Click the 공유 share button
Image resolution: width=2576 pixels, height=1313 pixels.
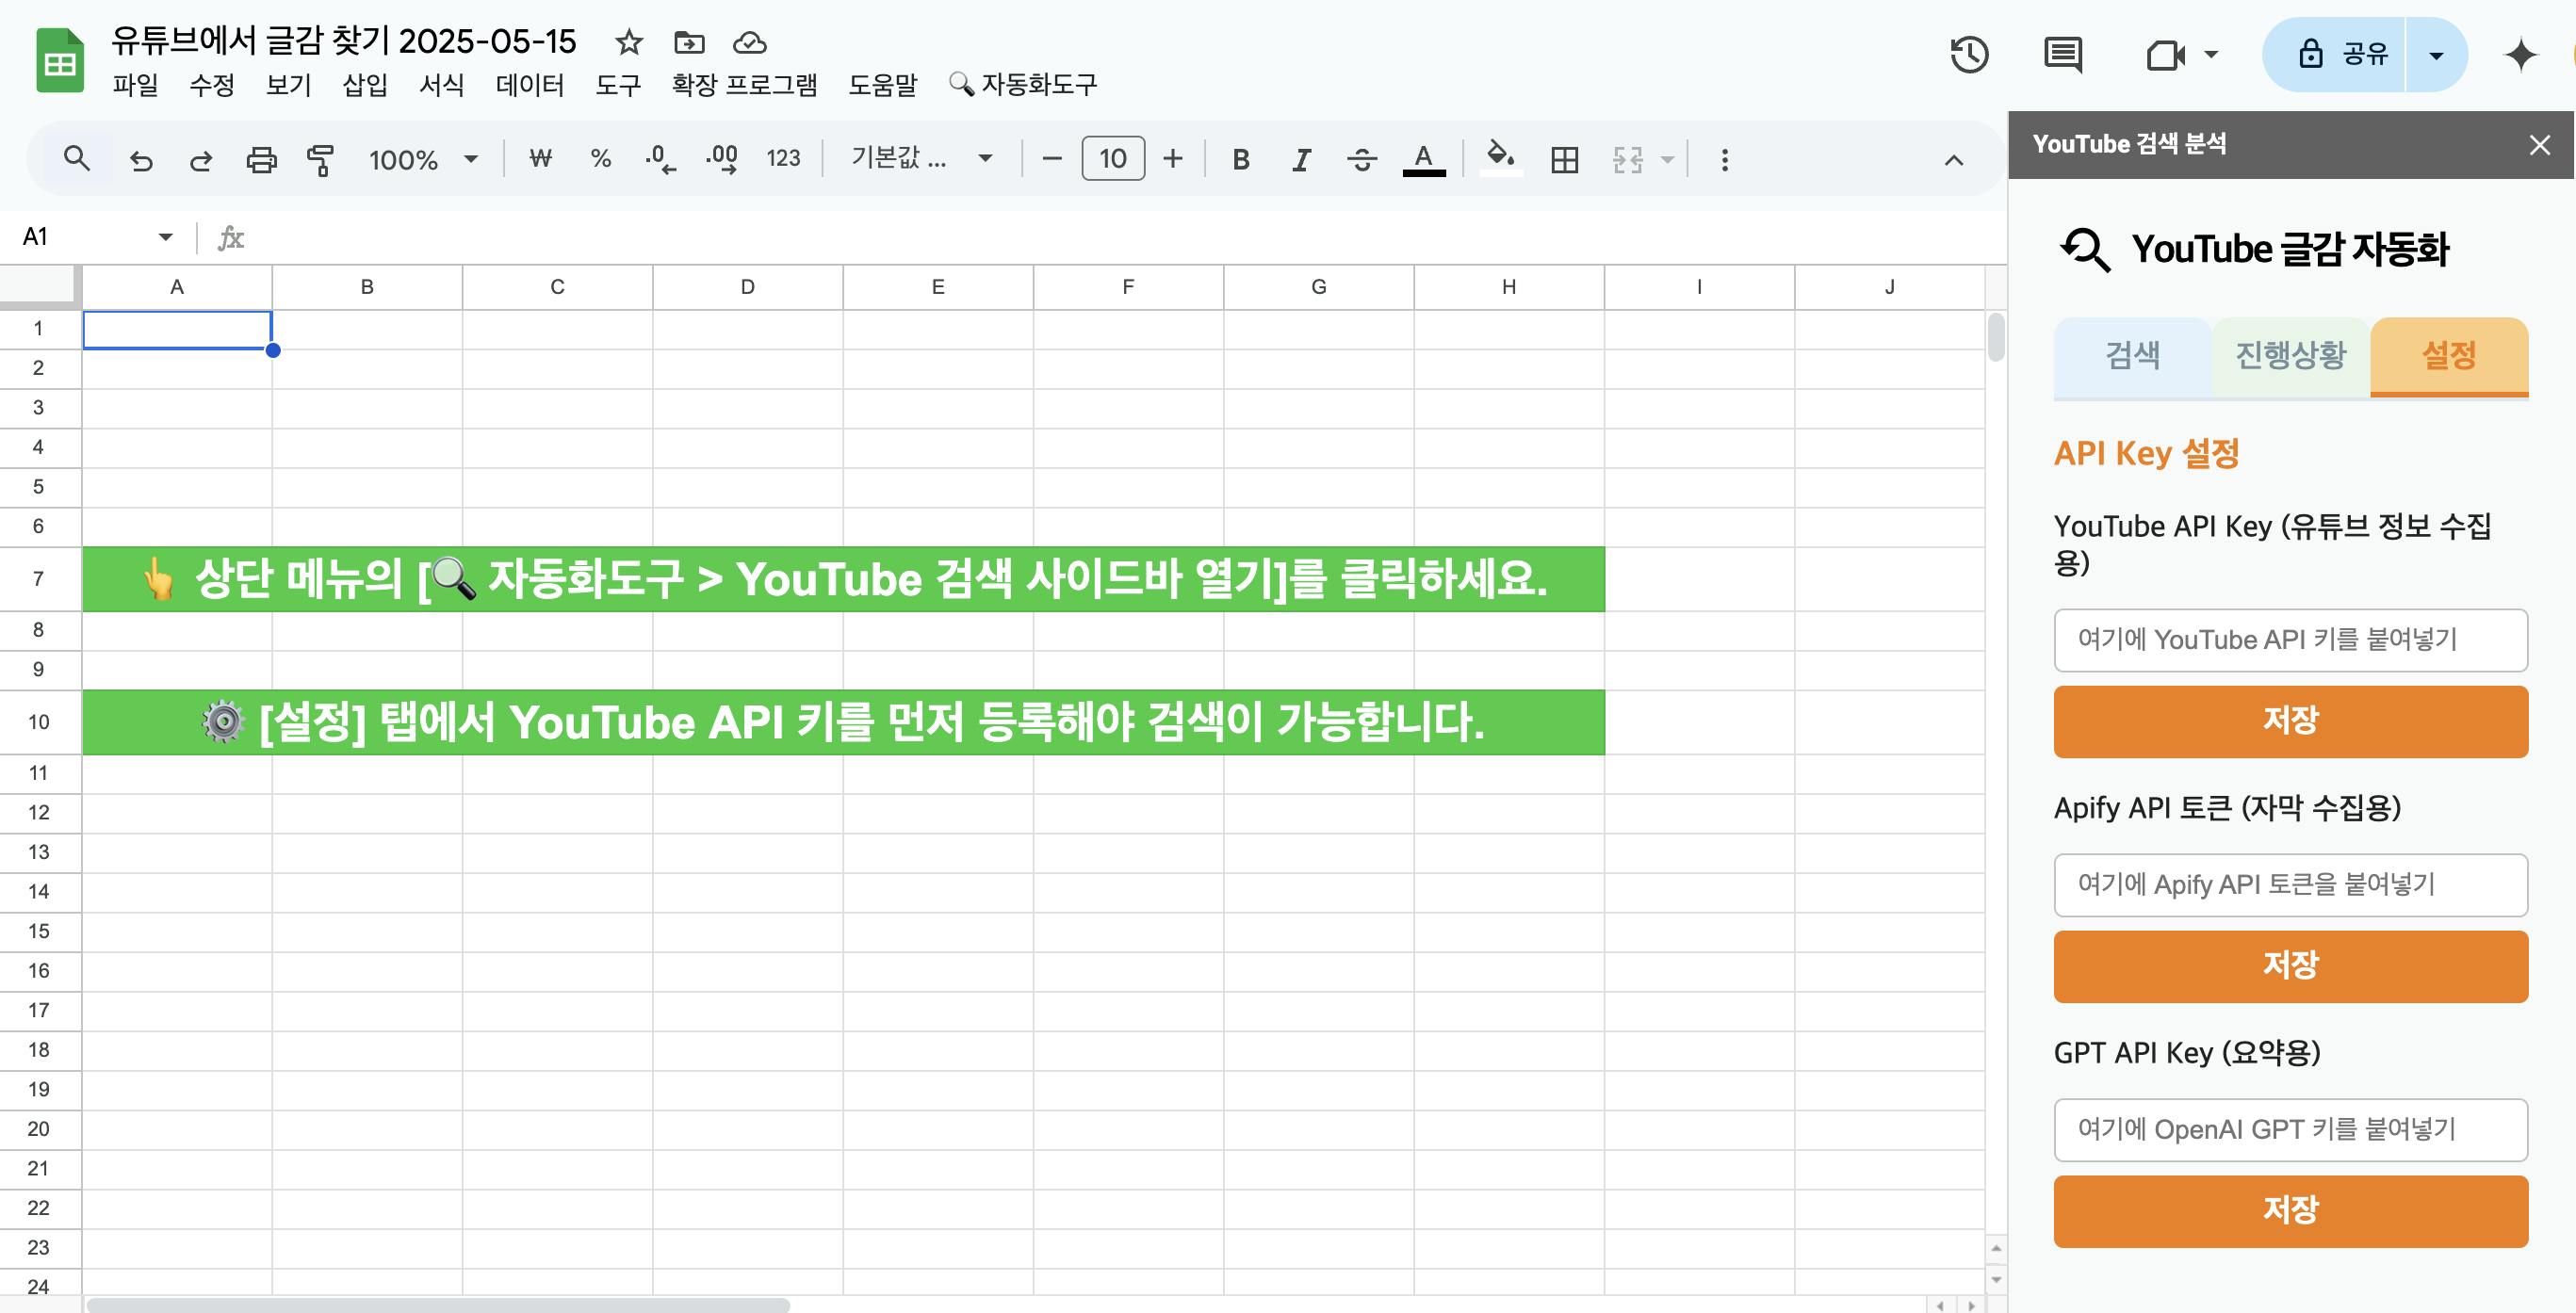coord(2334,54)
